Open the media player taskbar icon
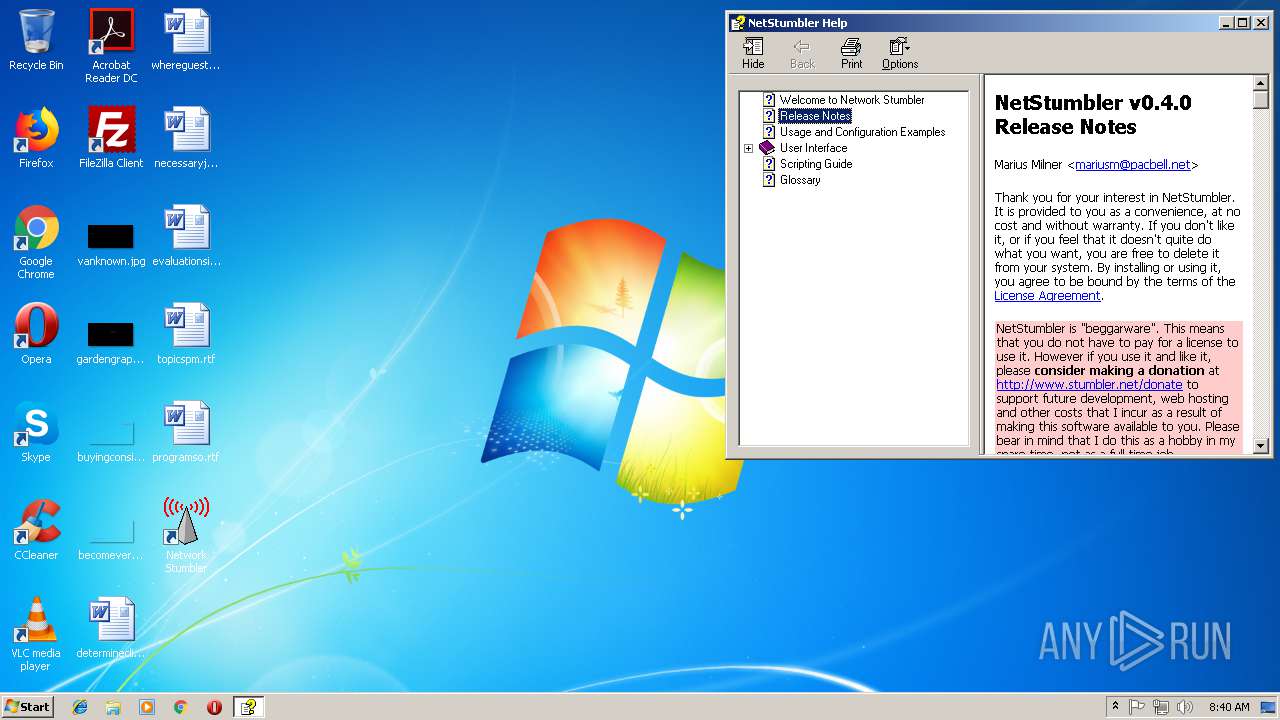 (147, 707)
